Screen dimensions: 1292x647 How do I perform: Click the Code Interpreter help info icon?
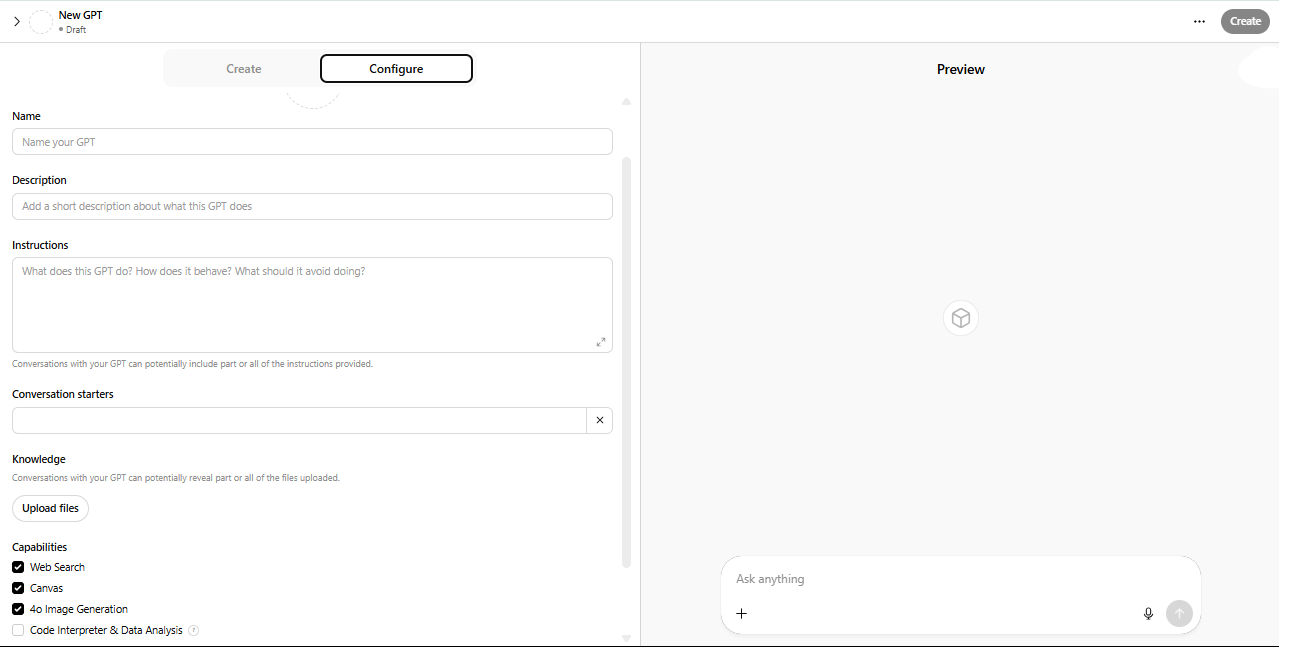pyautogui.click(x=194, y=631)
